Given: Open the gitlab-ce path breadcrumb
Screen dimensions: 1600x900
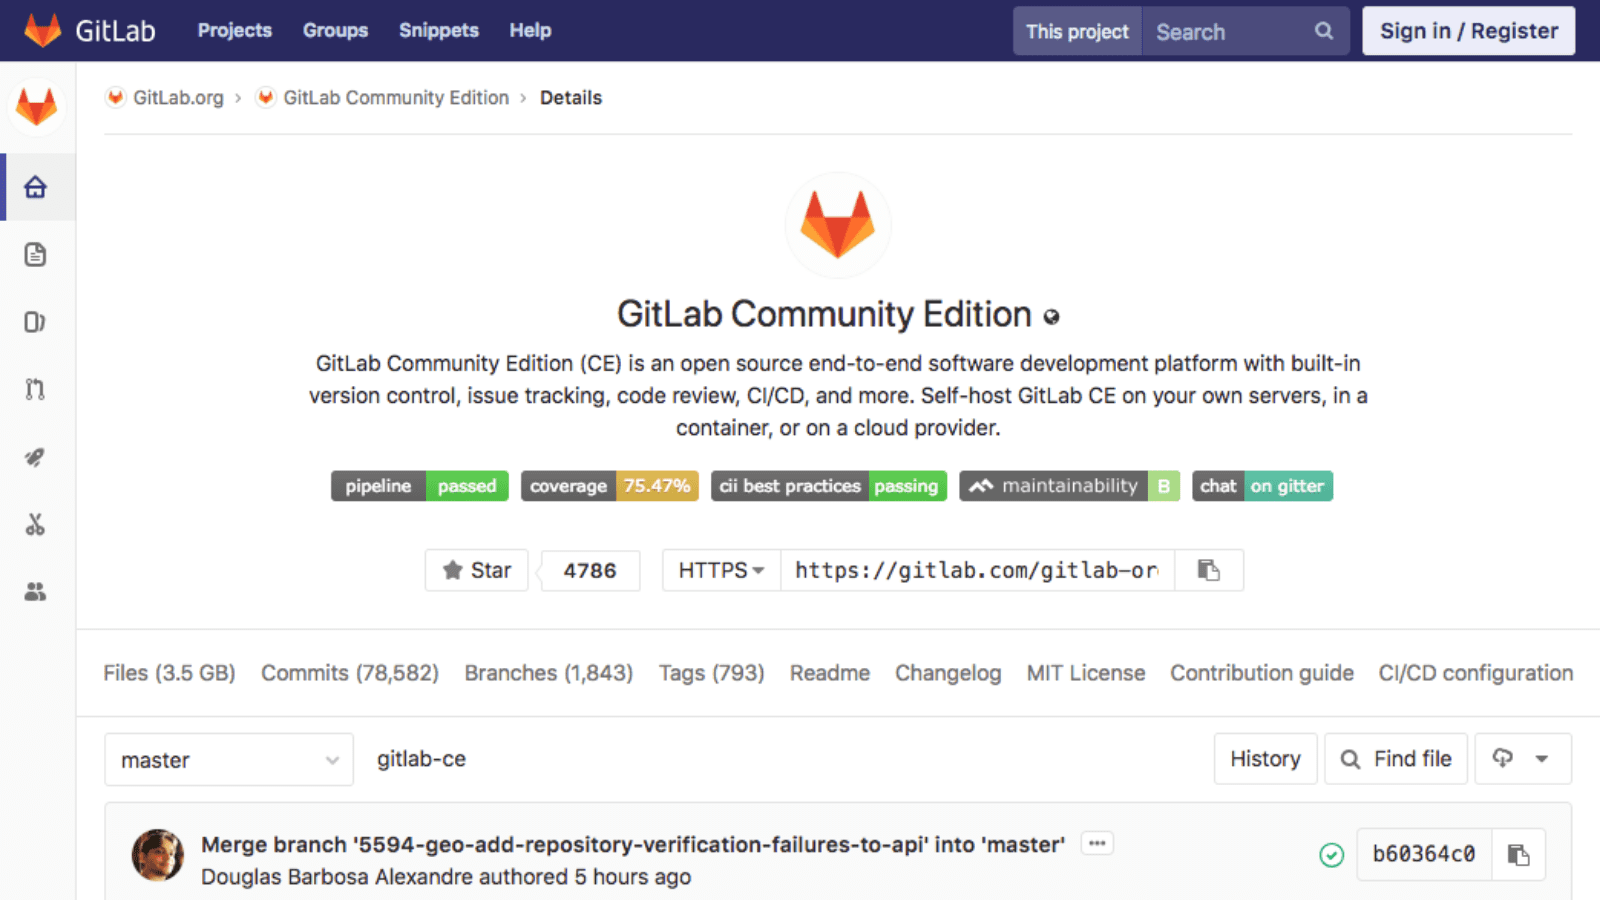Looking at the screenshot, I should pyautogui.click(x=421, y=759).
